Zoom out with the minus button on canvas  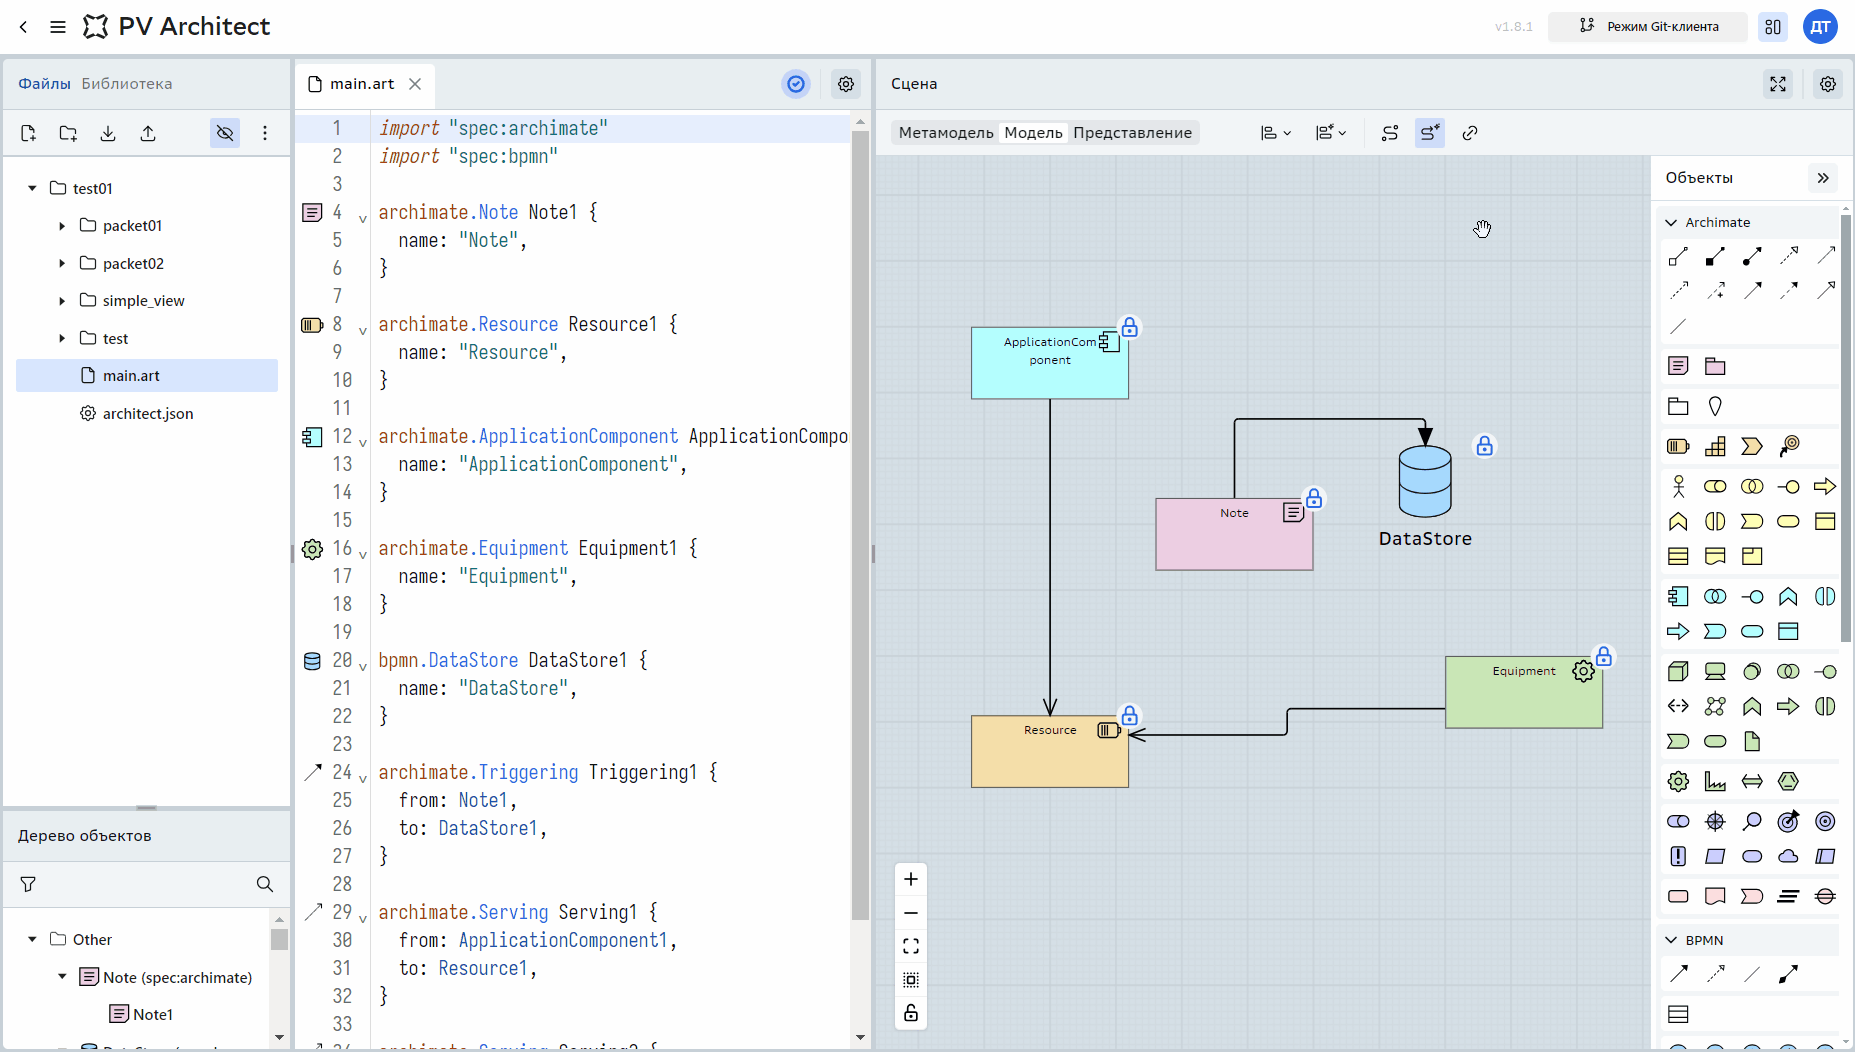coord(911,913)
